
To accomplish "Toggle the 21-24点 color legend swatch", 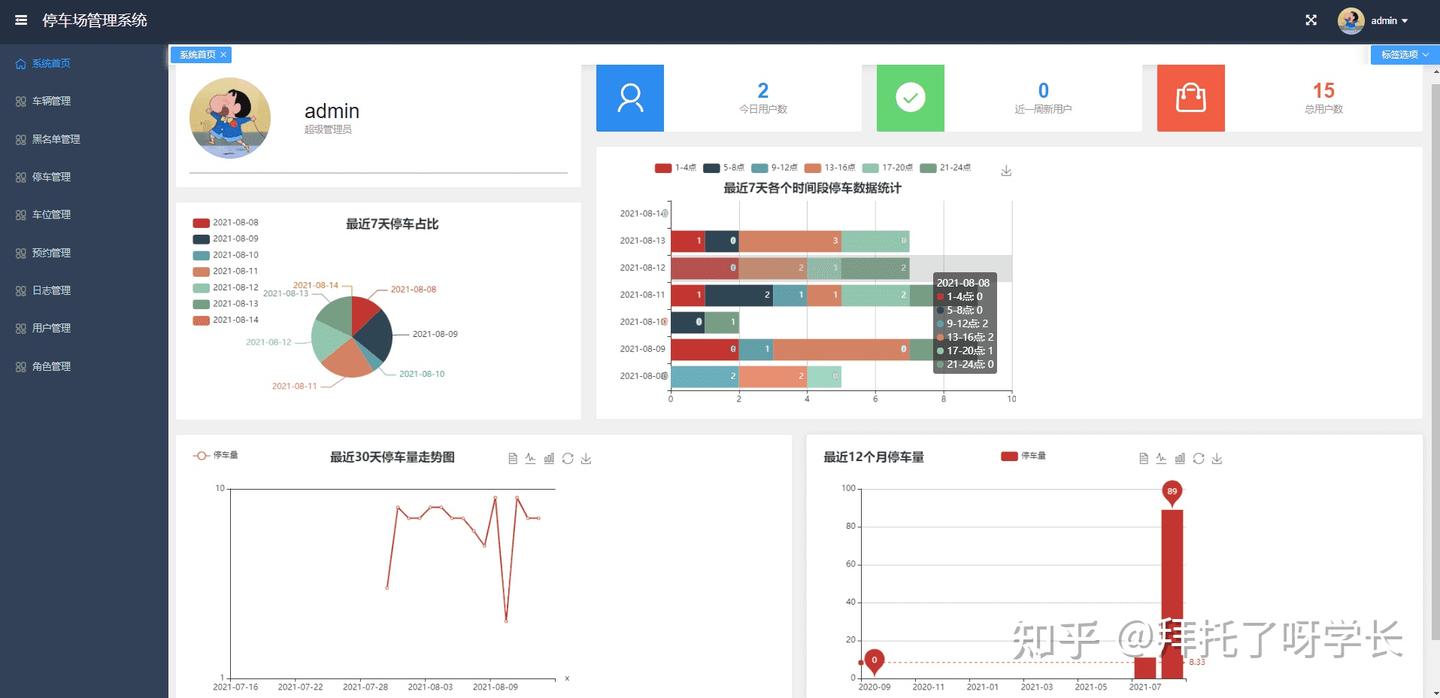I will [927, 168].
